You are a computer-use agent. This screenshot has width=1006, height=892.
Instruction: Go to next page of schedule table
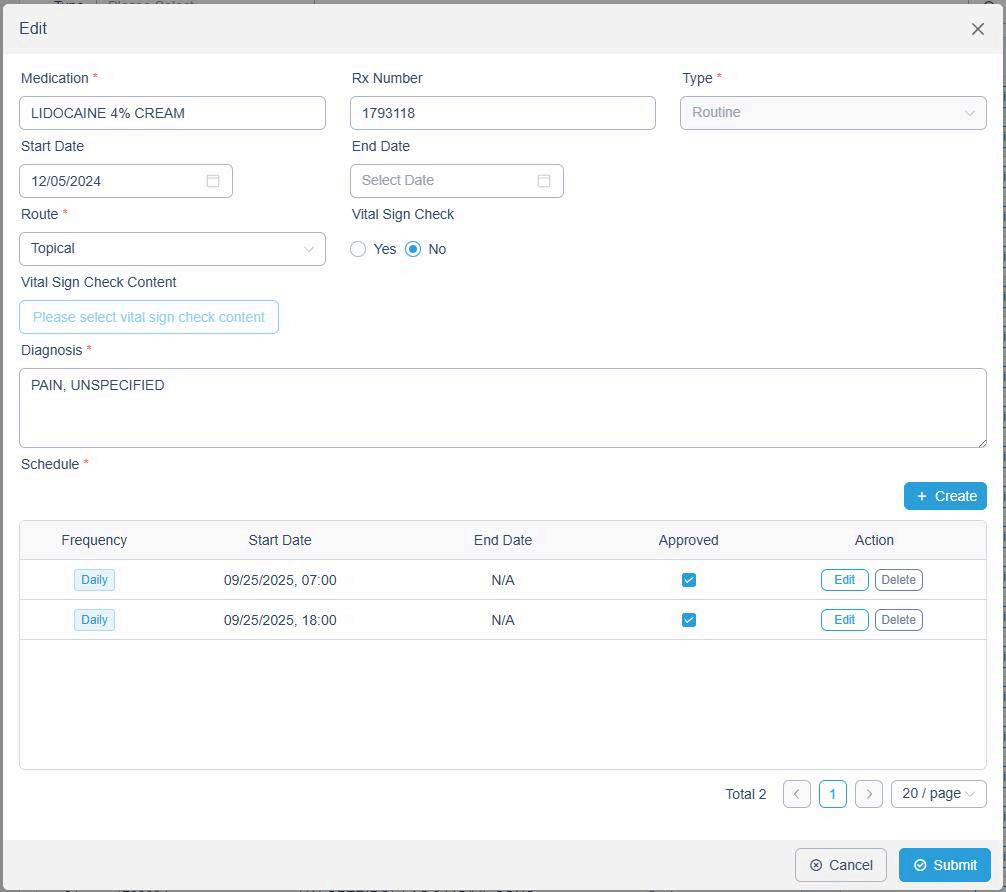(x=869, y=794)
